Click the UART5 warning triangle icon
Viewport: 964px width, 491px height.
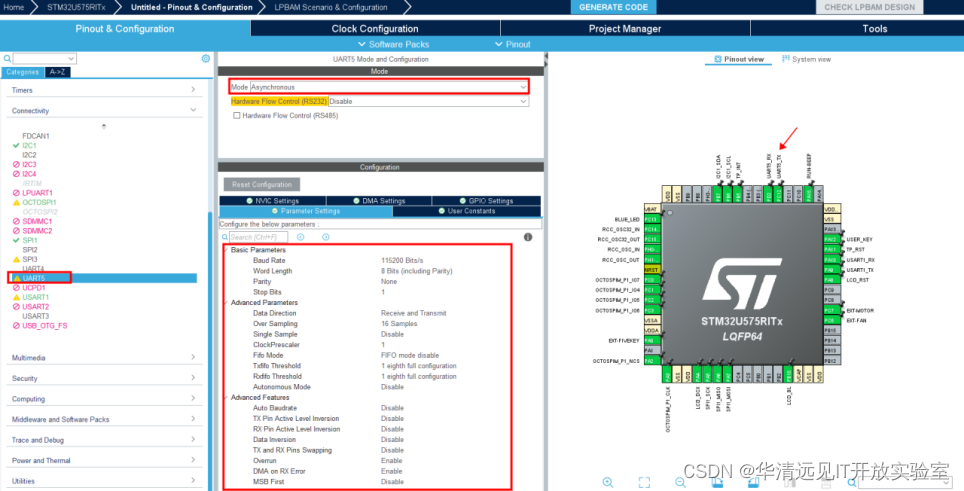(x=17, y=278)
